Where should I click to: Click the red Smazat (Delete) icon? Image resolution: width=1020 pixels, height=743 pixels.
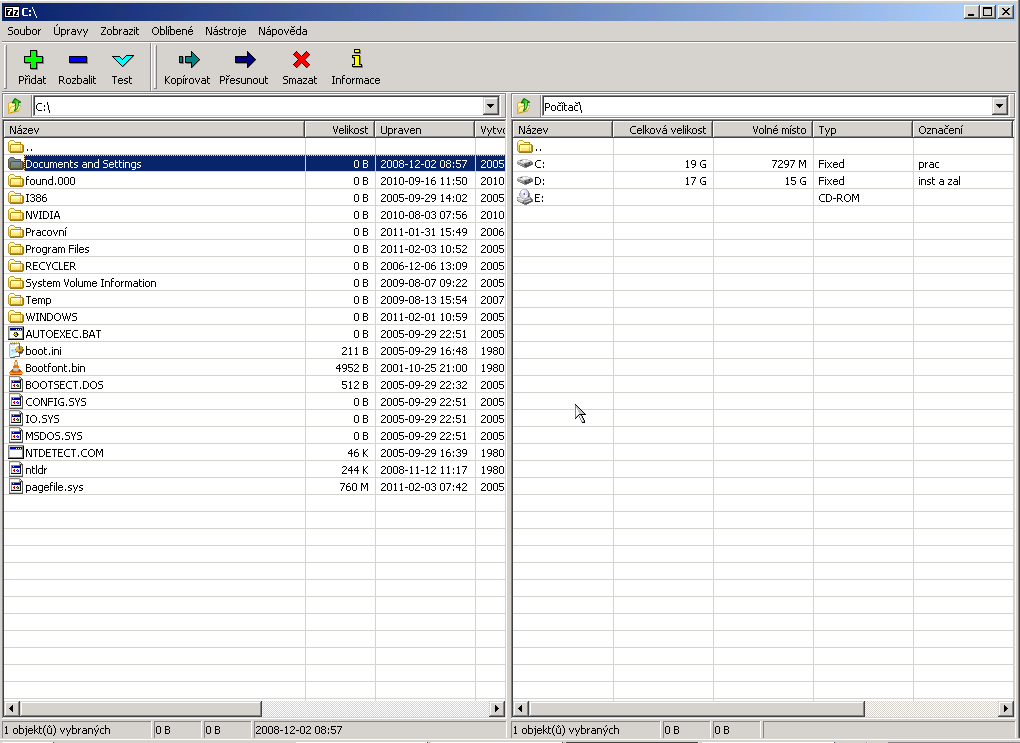pos(299,61)
